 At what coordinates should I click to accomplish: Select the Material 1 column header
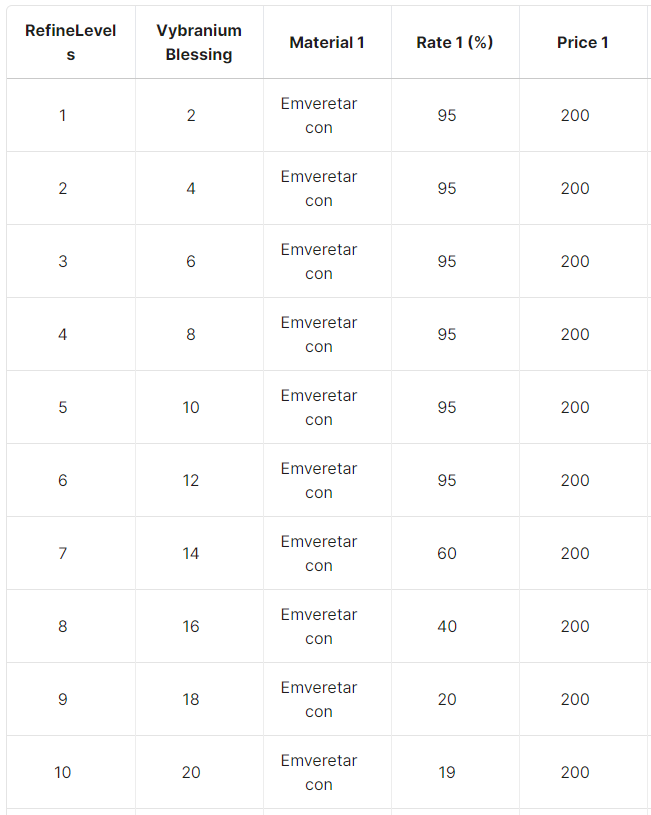[327, 42]
